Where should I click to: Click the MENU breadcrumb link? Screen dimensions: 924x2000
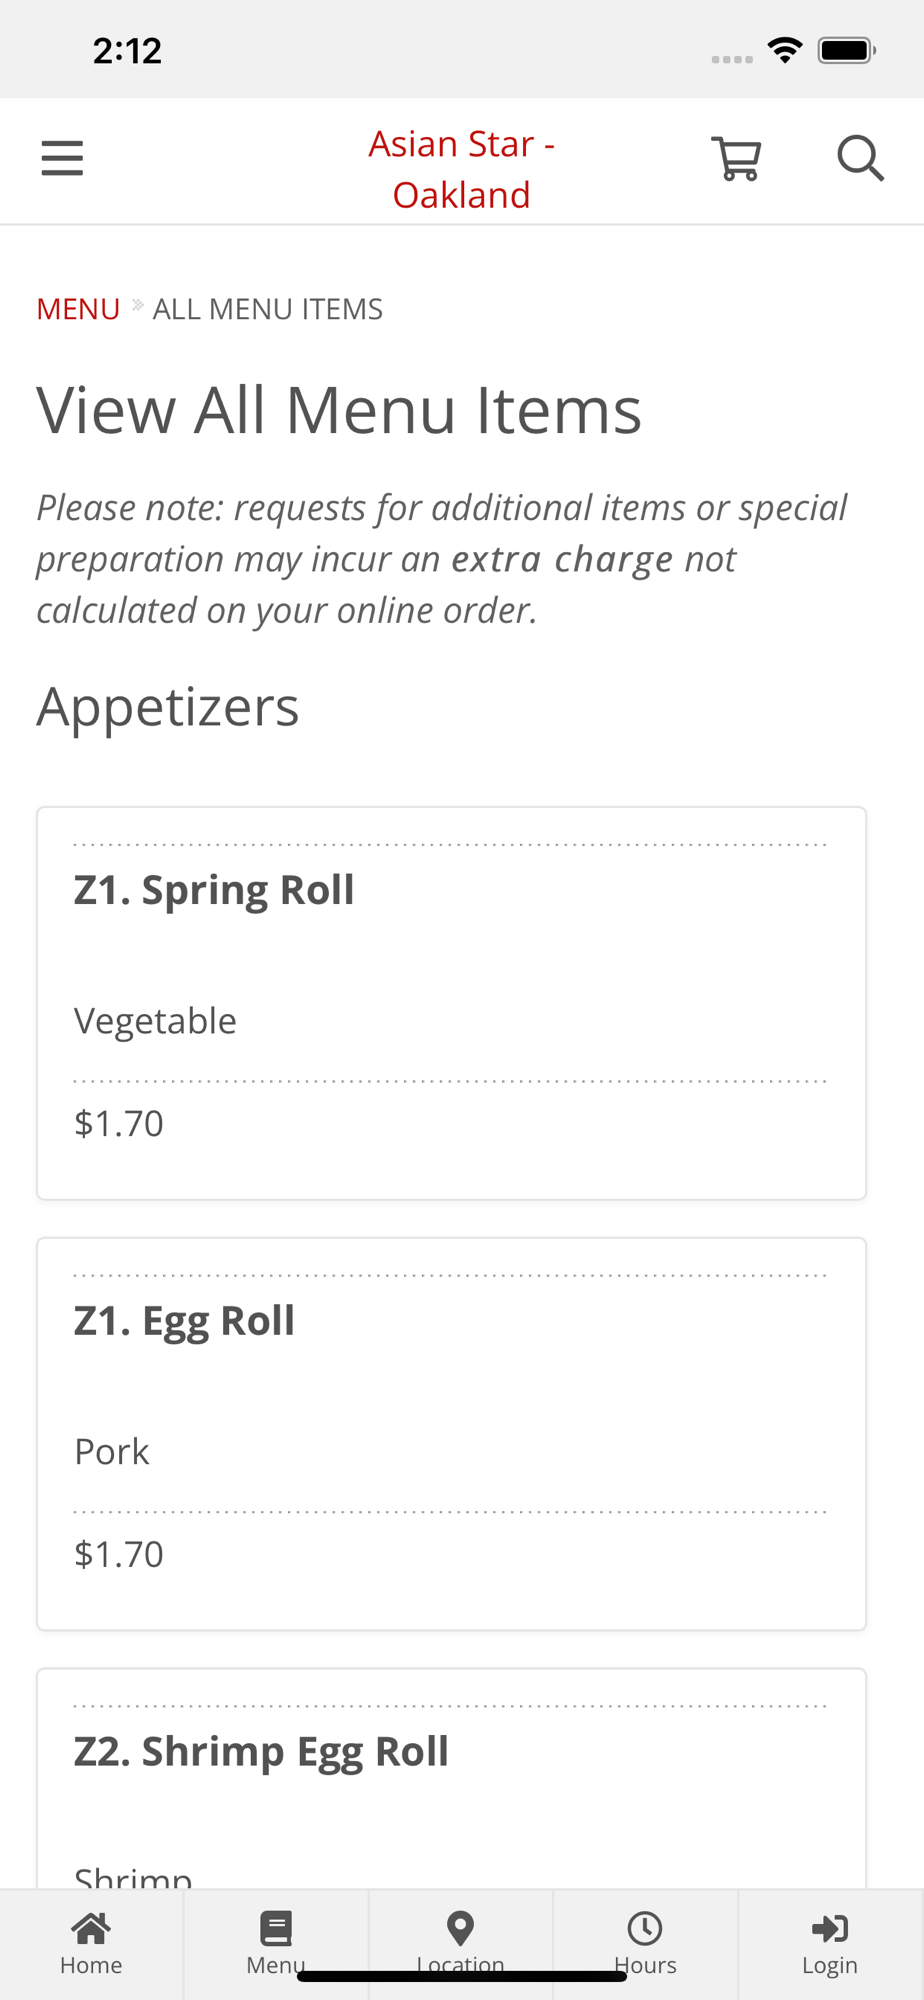coord(78,309)
